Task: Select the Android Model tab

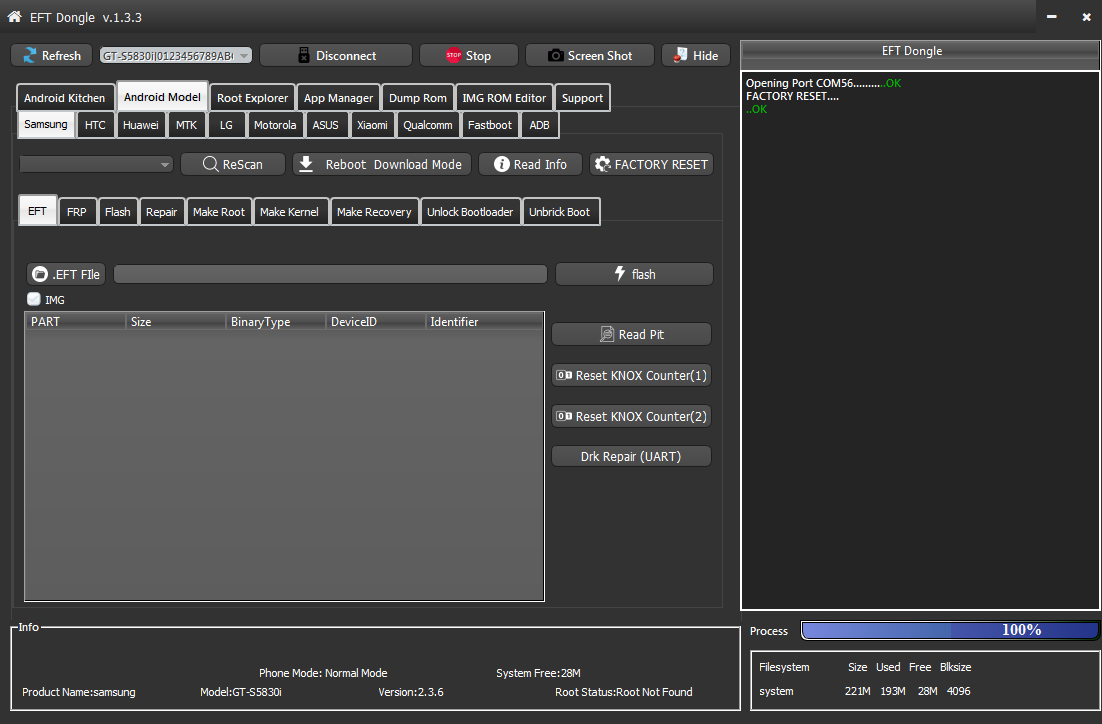Action: (162, 97)
